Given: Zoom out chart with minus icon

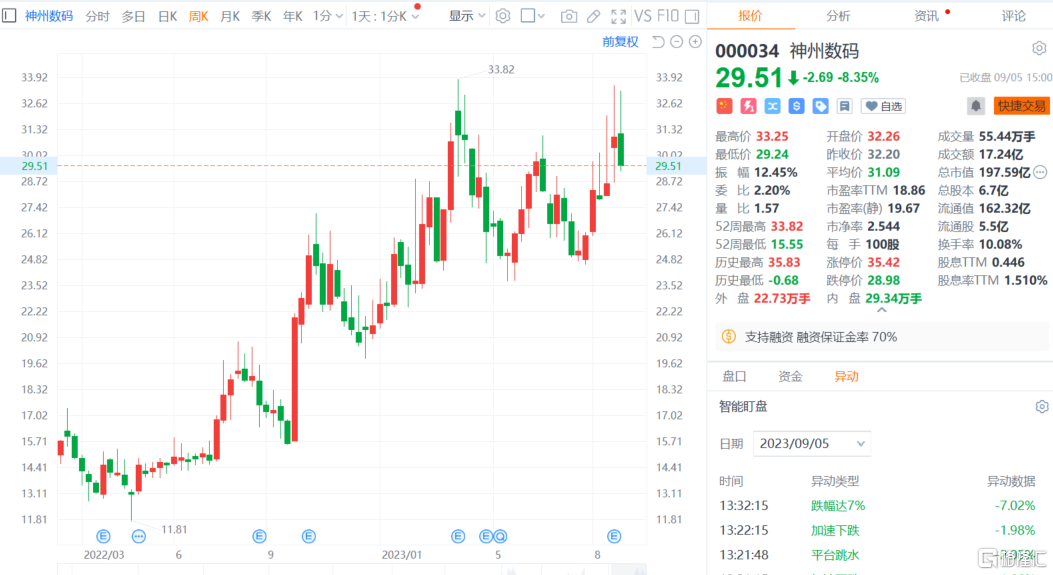Looking at the screenshot, I should pos(677,42).
